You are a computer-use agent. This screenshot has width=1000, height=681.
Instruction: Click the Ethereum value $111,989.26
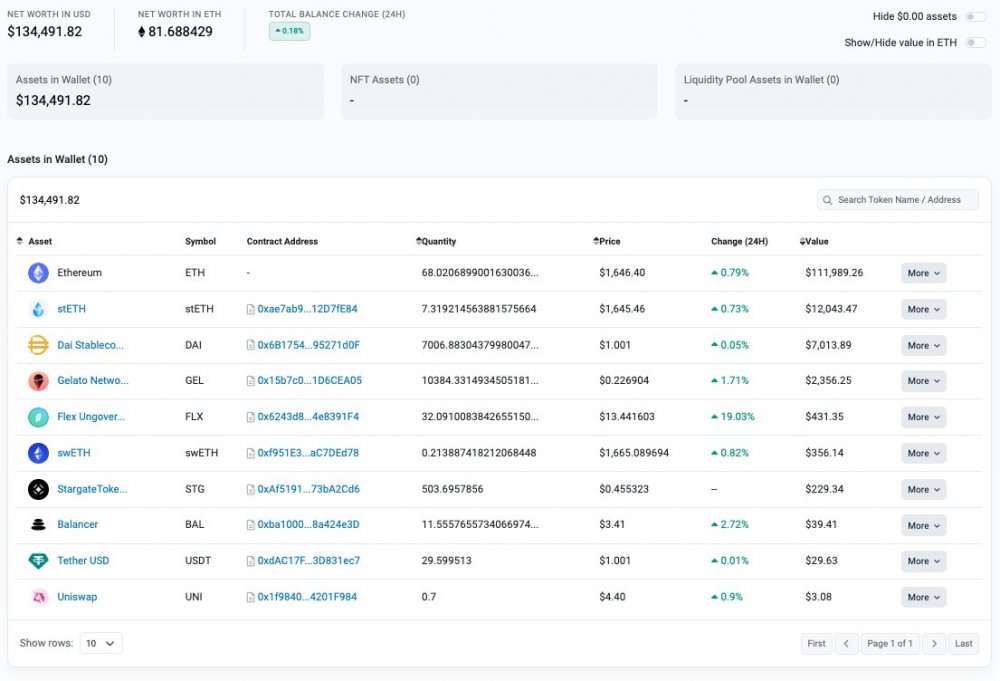(x=834, y=273)
